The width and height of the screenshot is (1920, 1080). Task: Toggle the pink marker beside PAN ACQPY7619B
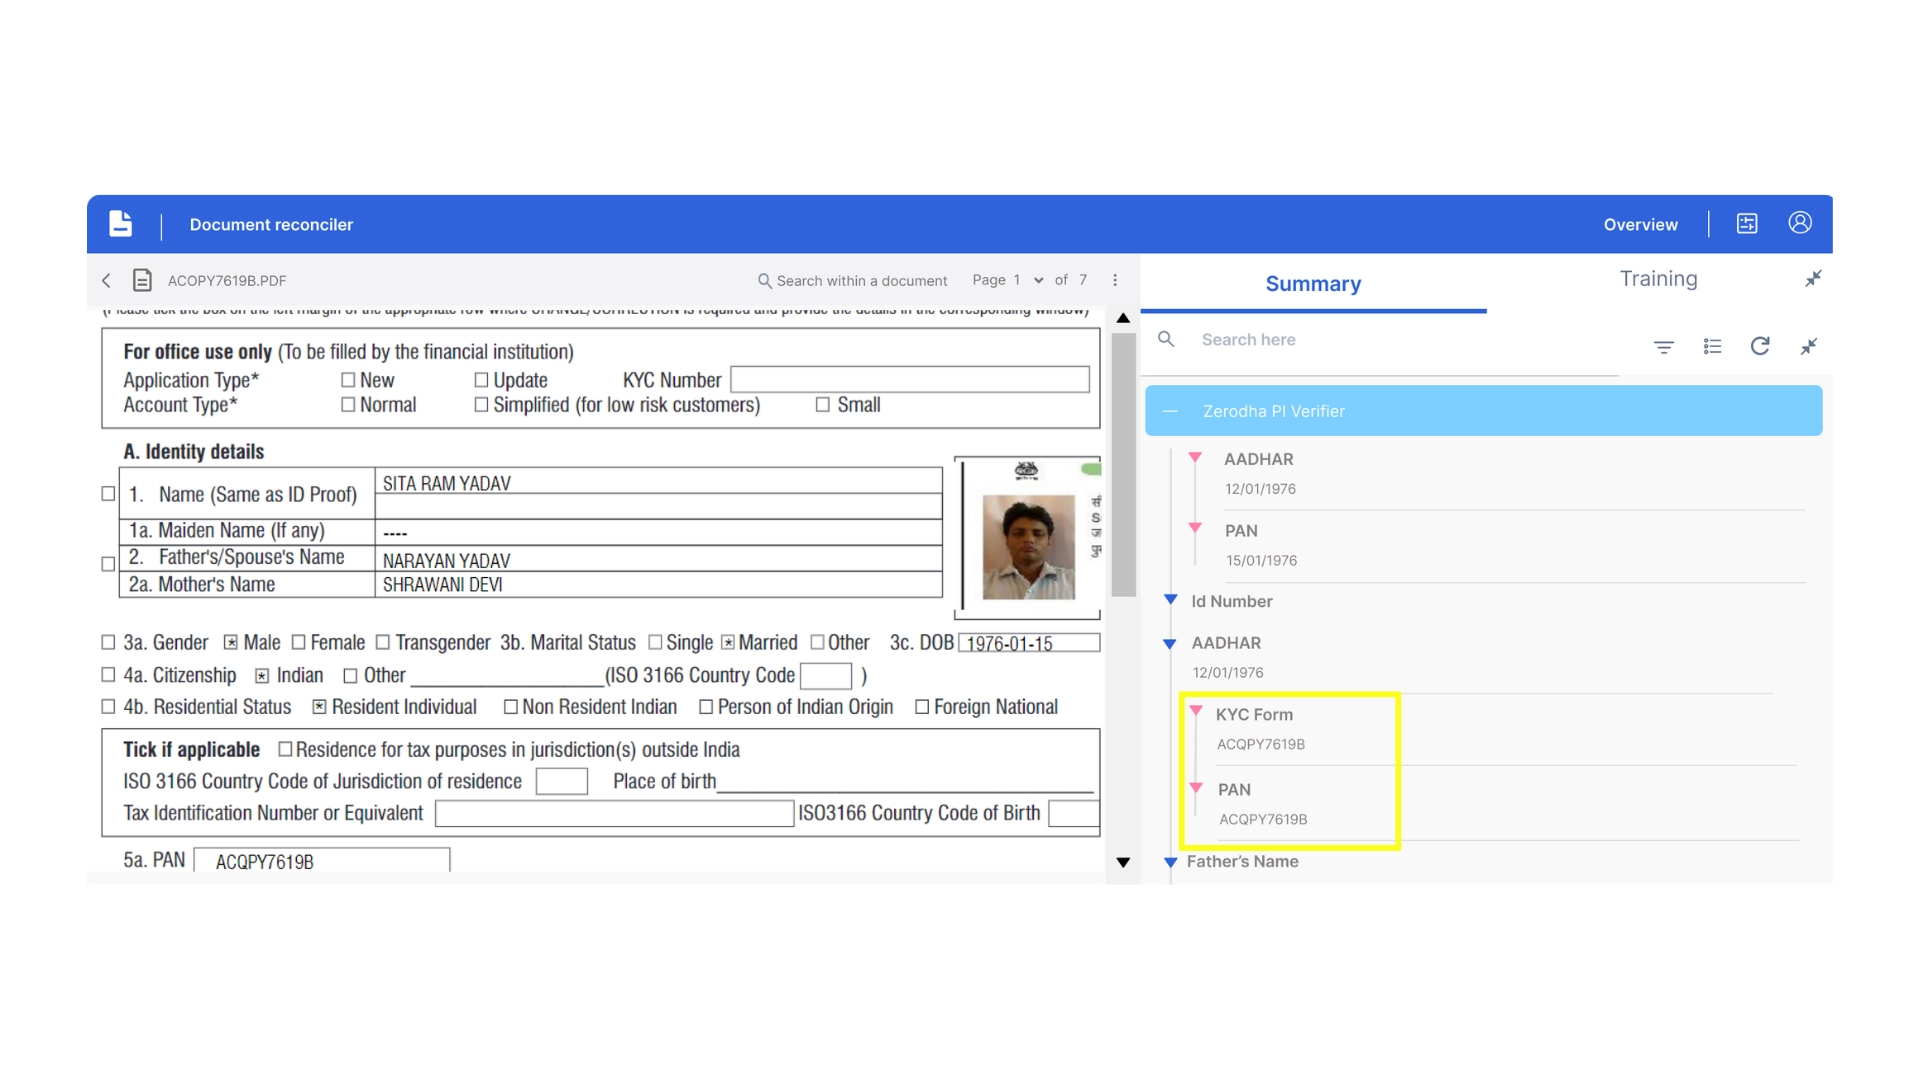[x=1195, y=788]
